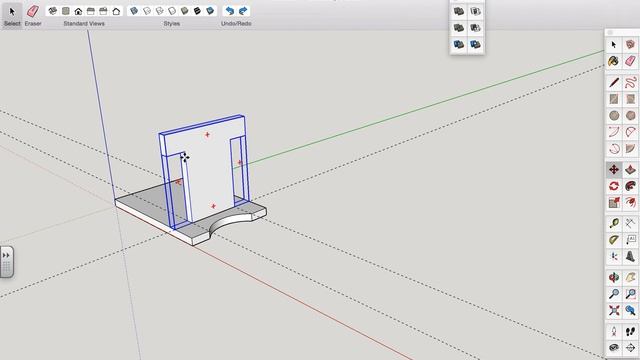This screenshot has width=640, height=360.
Task: Select the Follow Me tool
Action: pos(630,186)
